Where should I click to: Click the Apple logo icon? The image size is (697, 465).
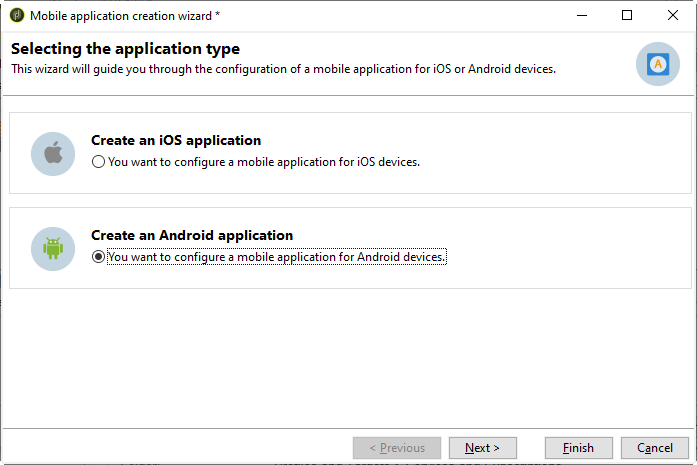pyautogui.click(x=53, y=153)
